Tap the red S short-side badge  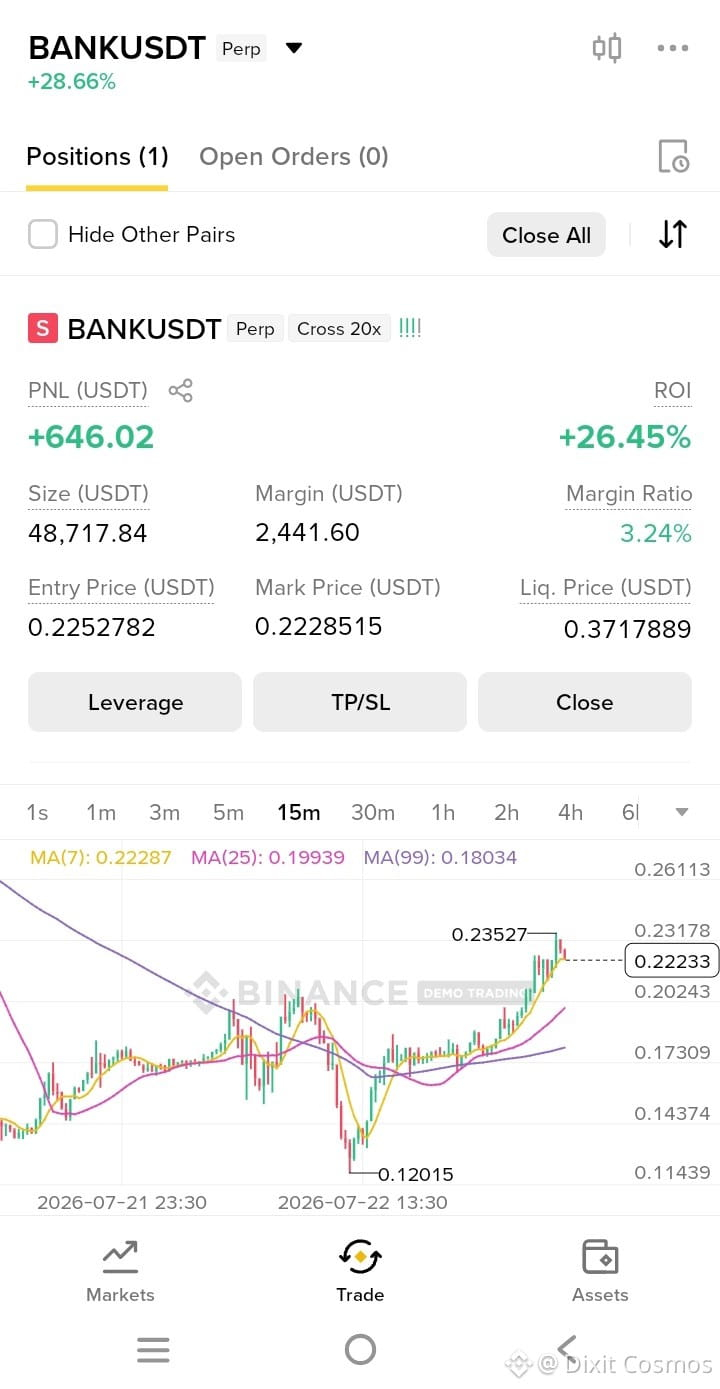42,328
